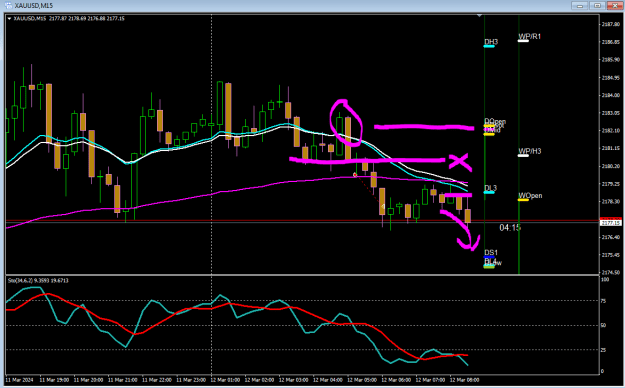The width and height of the screenshot is (625, 388).
Task: Click the 75 level on the stochastic scale
Action: tap(603, 301)
